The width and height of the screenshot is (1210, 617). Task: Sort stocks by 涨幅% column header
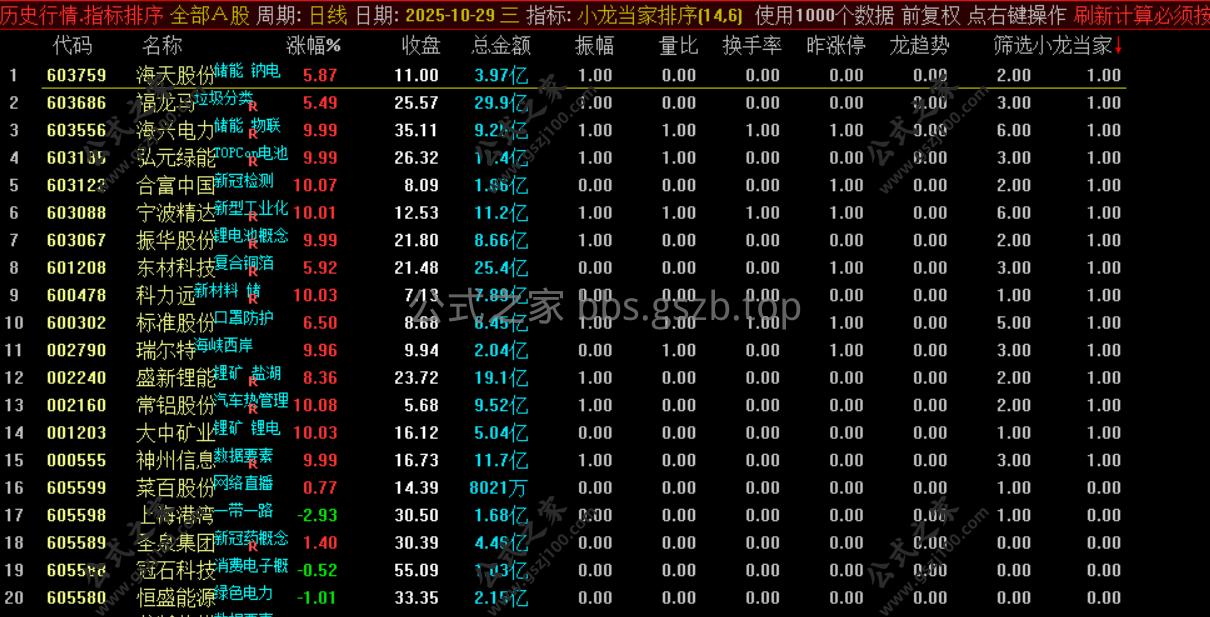314,46
